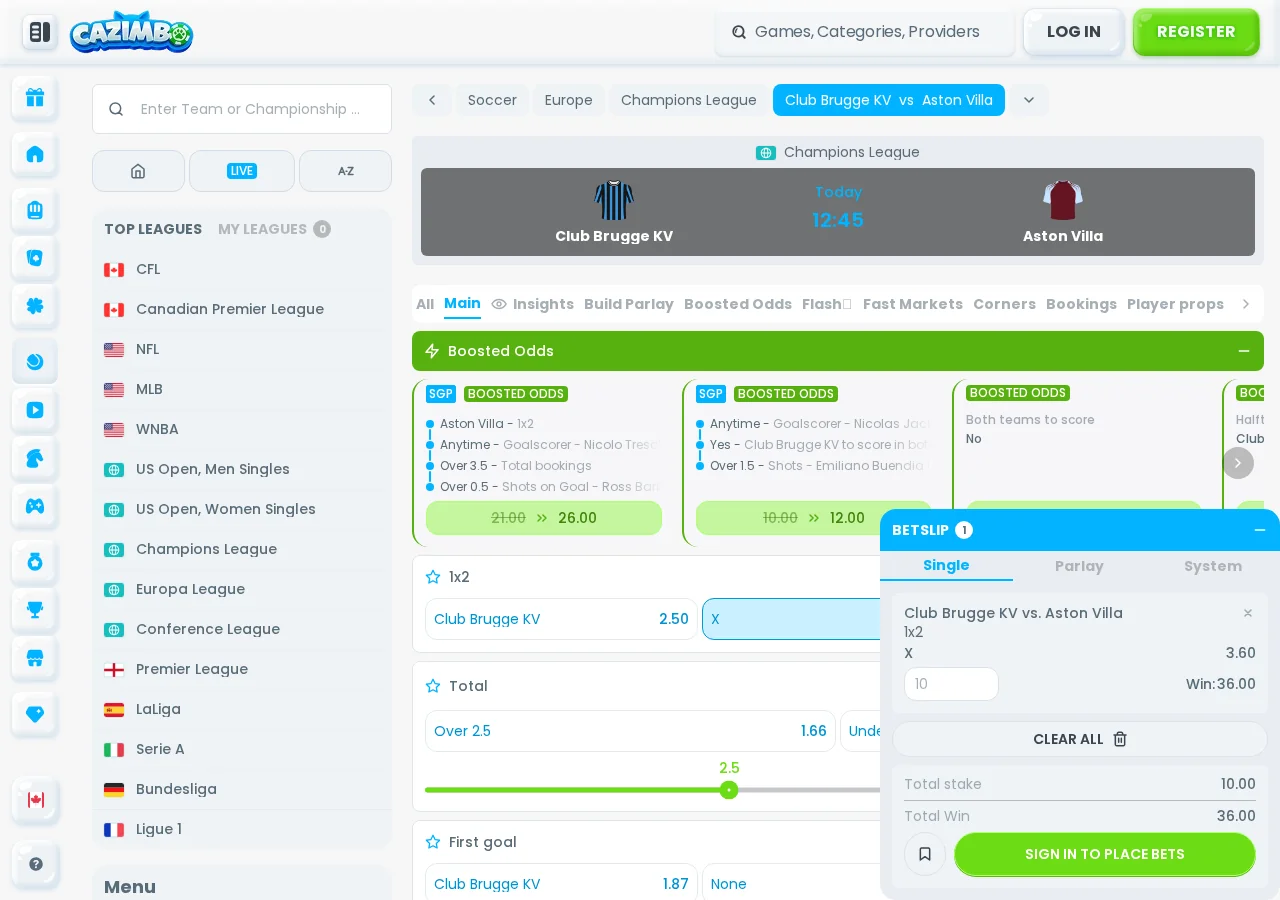The height and width of the screenshot is (900, 1280).
Task: Toggle the sidebar menu panel icon
Action: 40,32
